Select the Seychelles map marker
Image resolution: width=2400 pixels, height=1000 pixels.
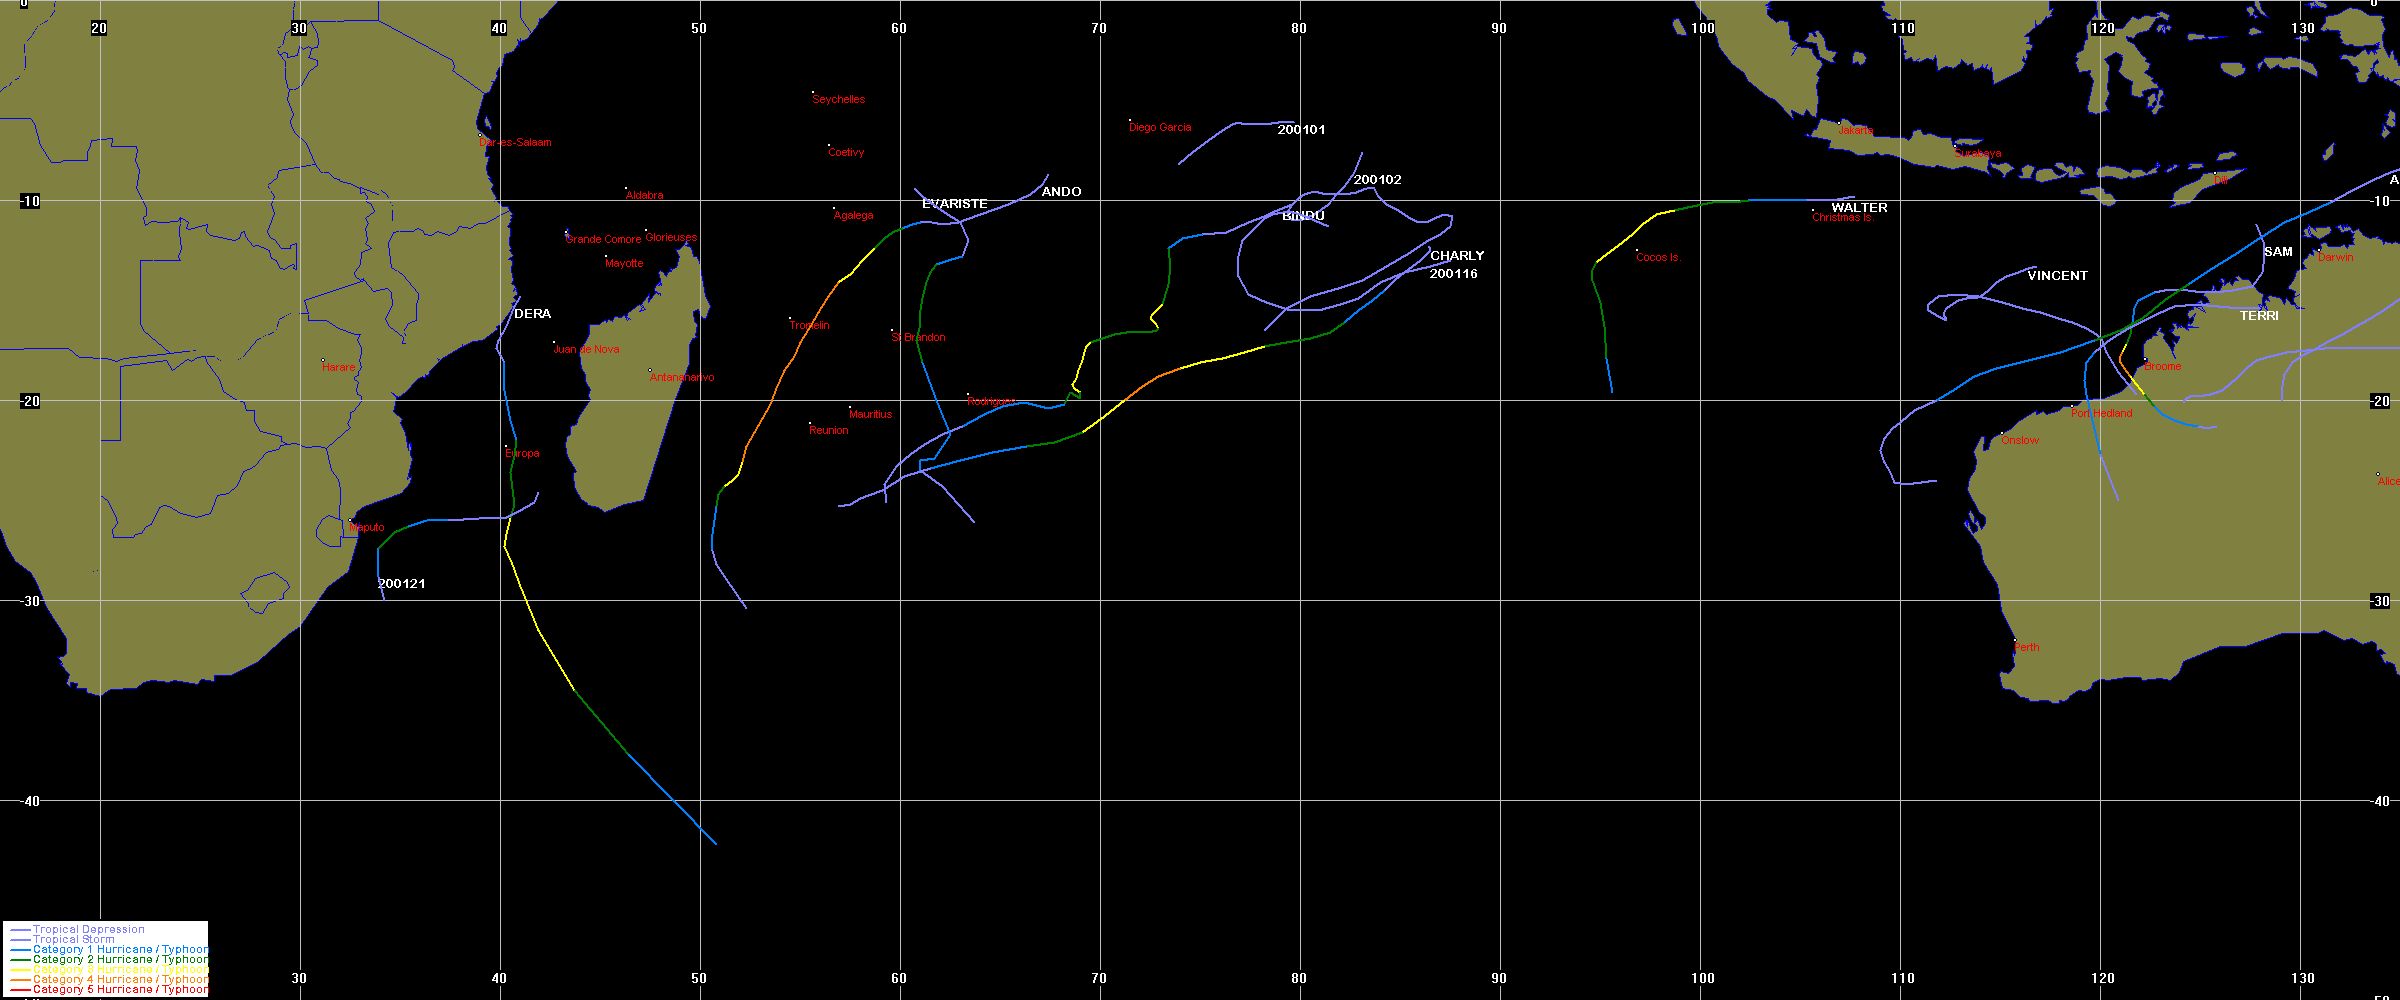click(x=813, y=92)
